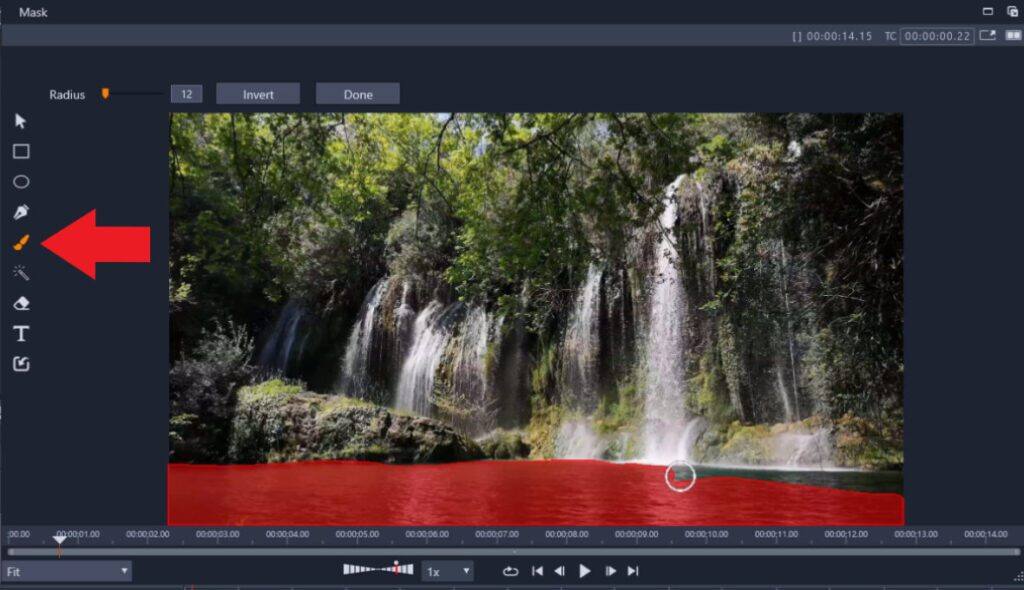Screen dimensions: 1024x590
Task: Select the magic wand tool
Action: coord(21,271)
